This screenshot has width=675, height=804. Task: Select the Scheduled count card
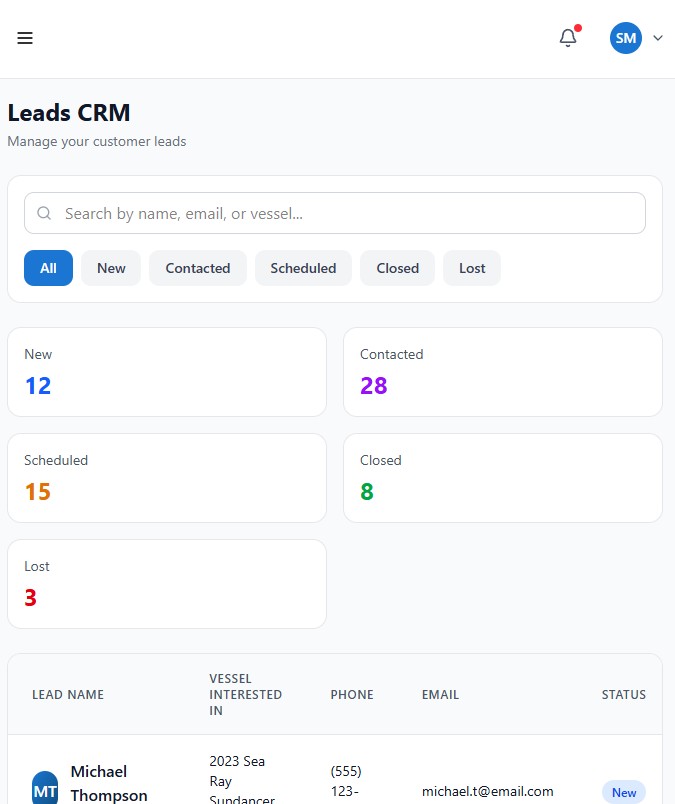coord(167,478)
